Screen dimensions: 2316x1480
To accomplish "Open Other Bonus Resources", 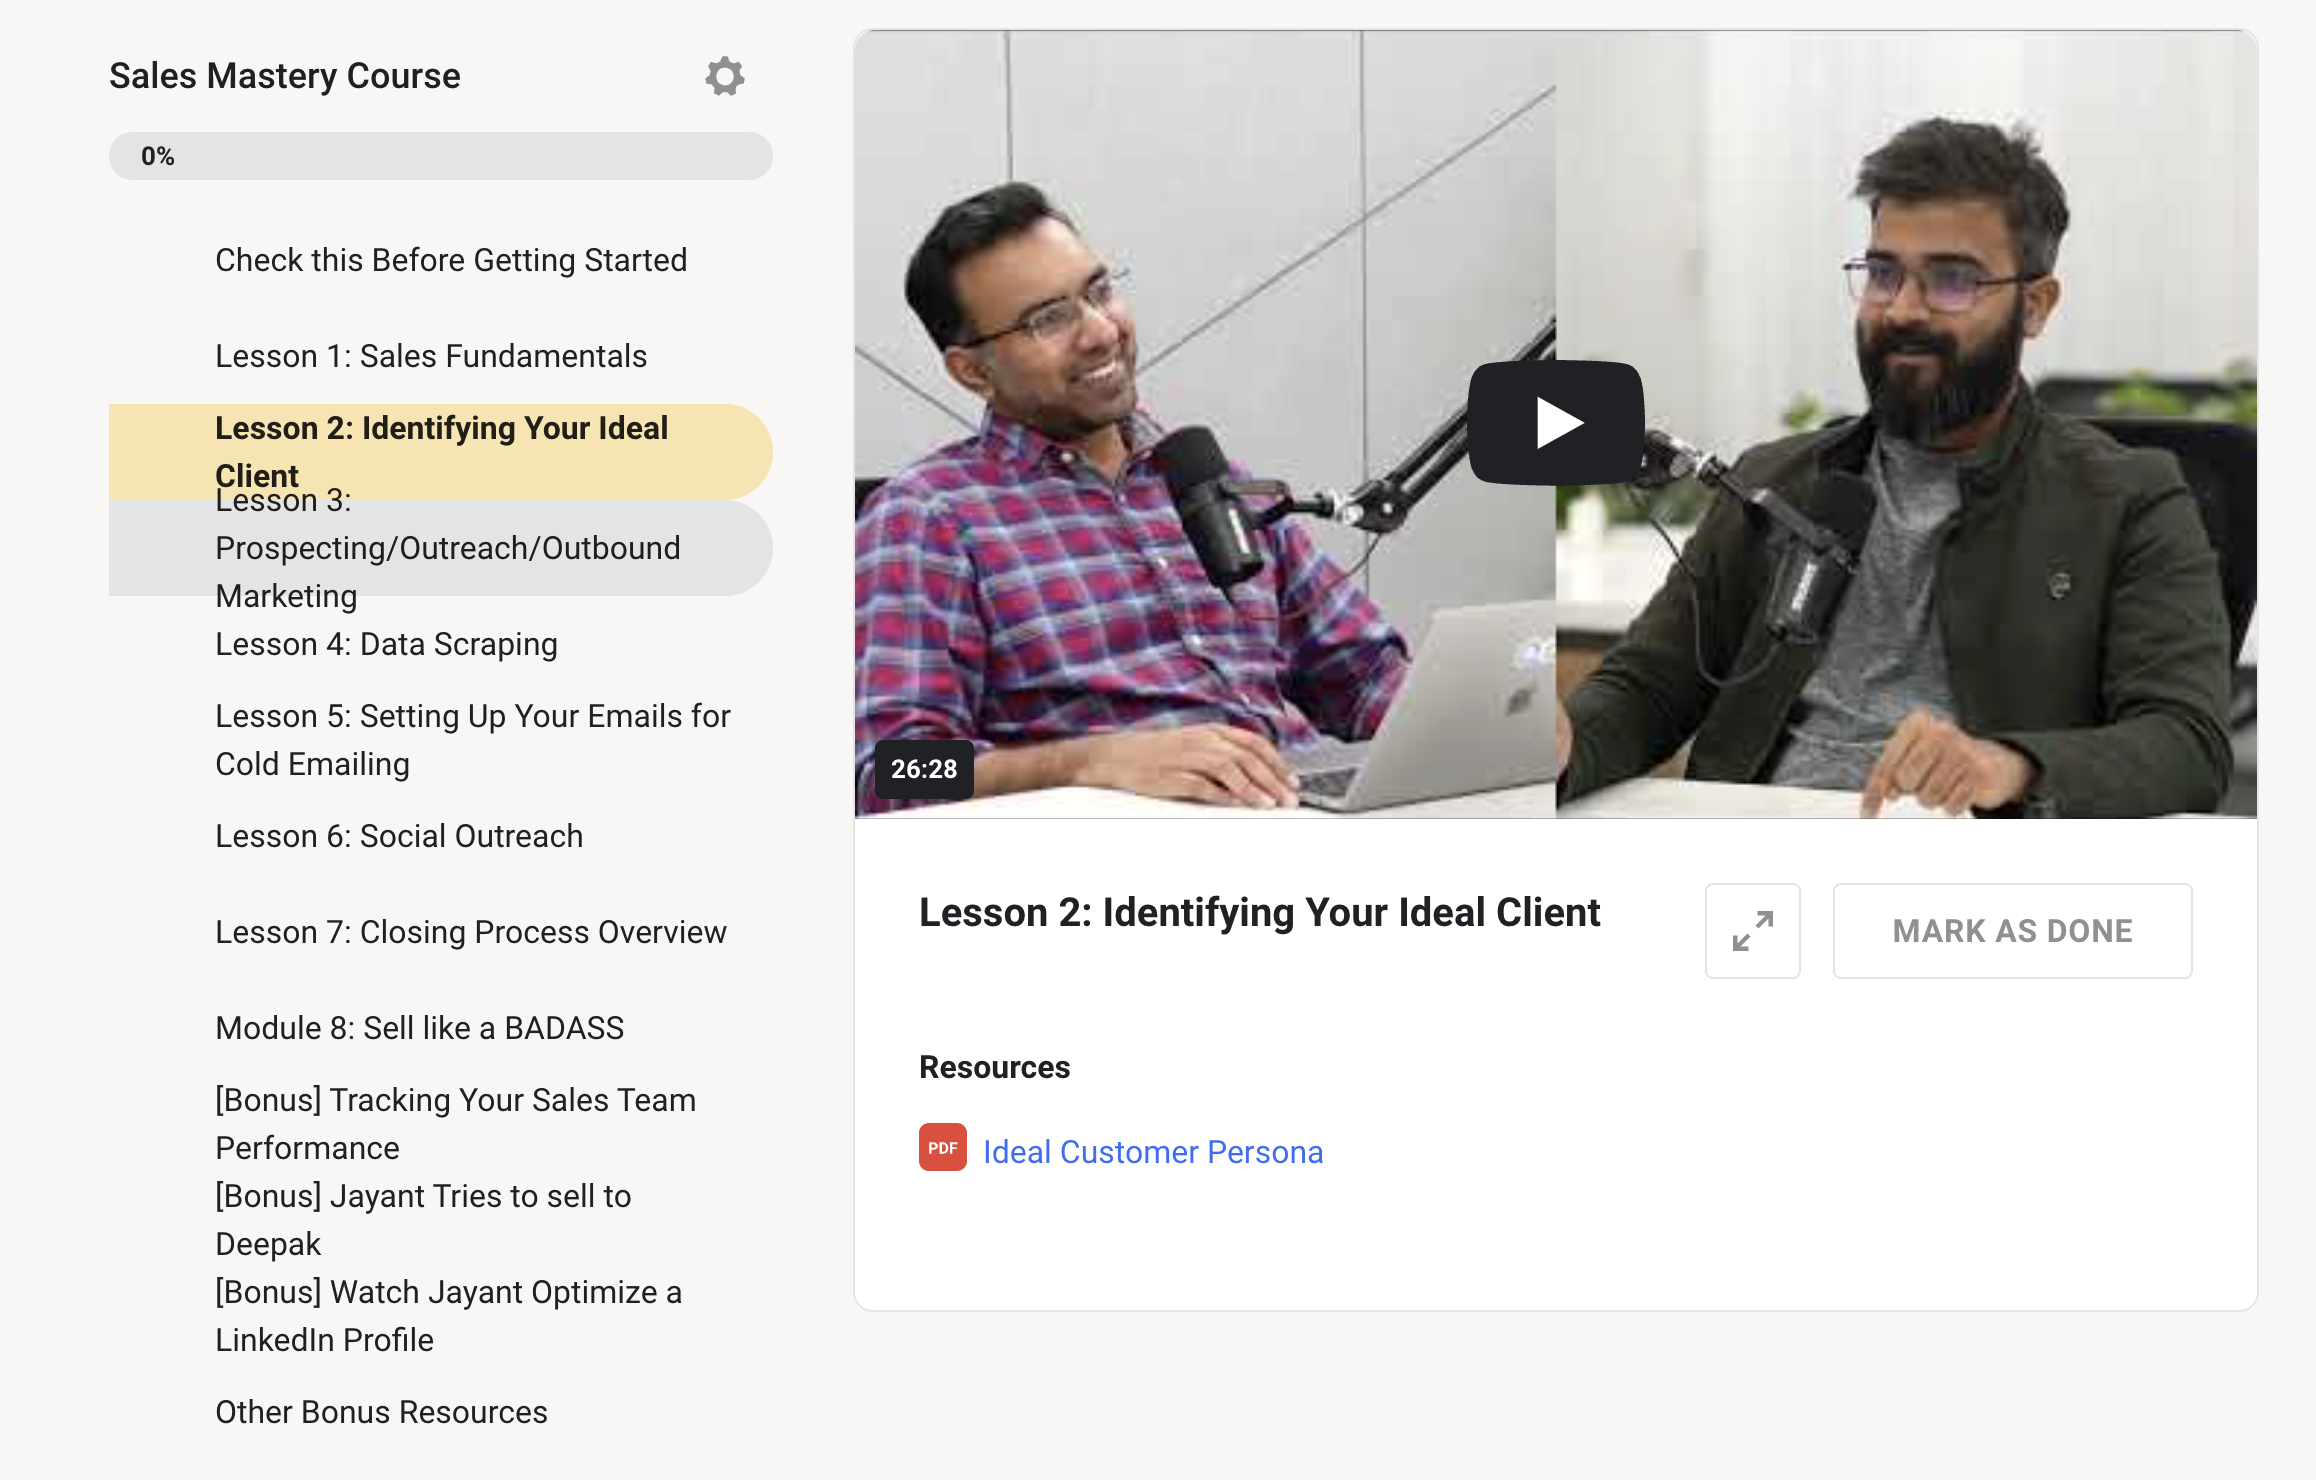I will pyautogui.click(x=380, y=1411).
